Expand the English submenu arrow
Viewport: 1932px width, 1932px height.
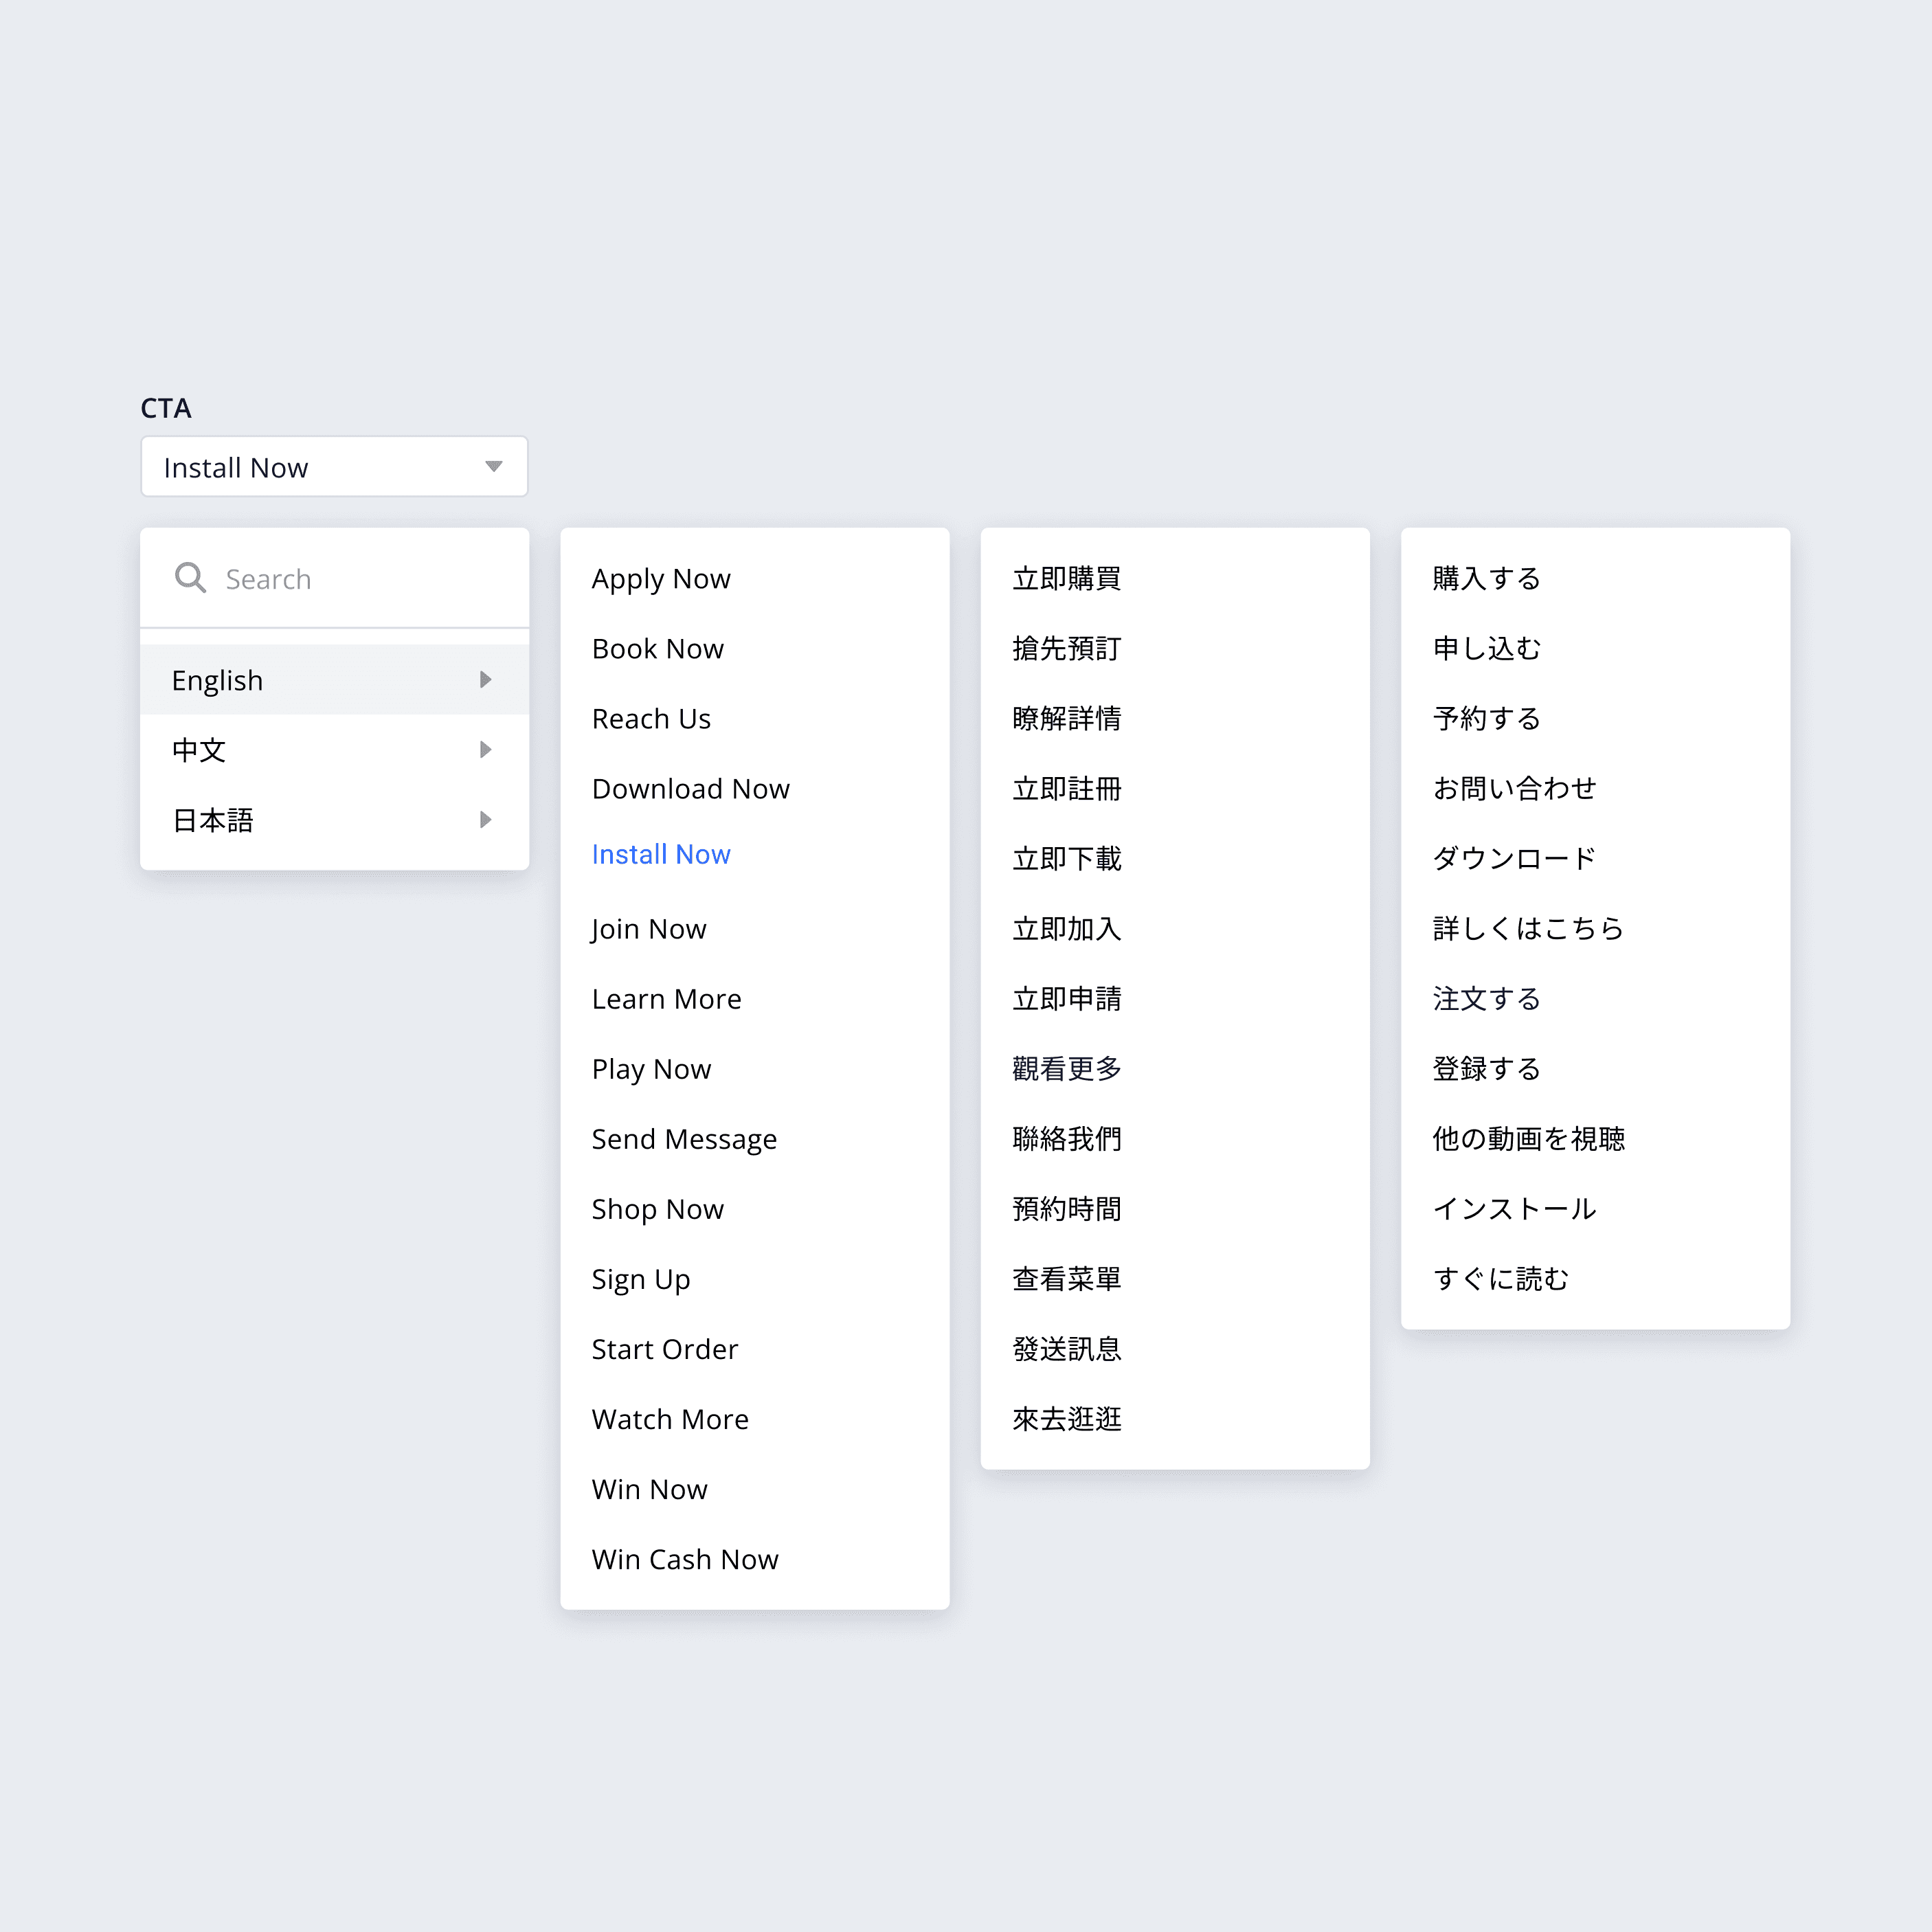485,680
